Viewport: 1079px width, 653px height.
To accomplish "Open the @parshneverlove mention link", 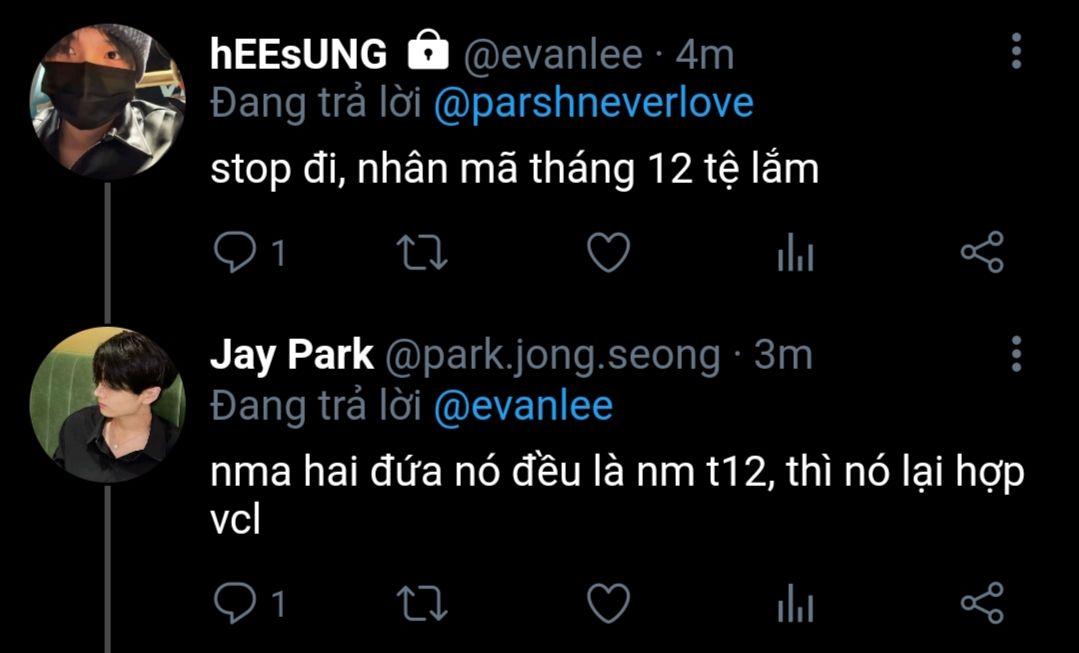I will point(594,105).
